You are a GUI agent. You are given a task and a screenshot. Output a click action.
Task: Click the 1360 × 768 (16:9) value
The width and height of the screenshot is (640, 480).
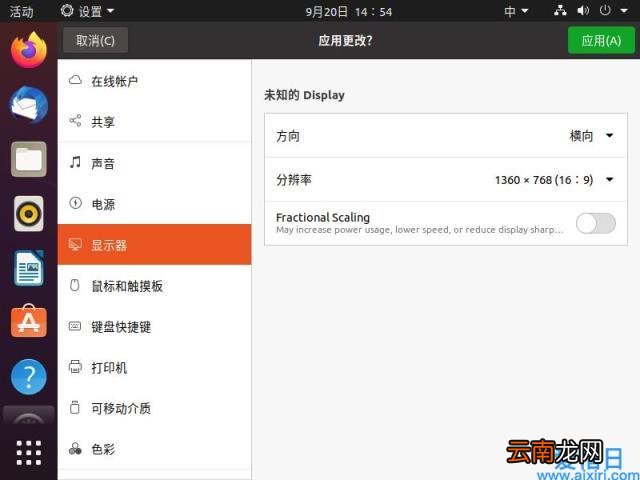point(544,180)
